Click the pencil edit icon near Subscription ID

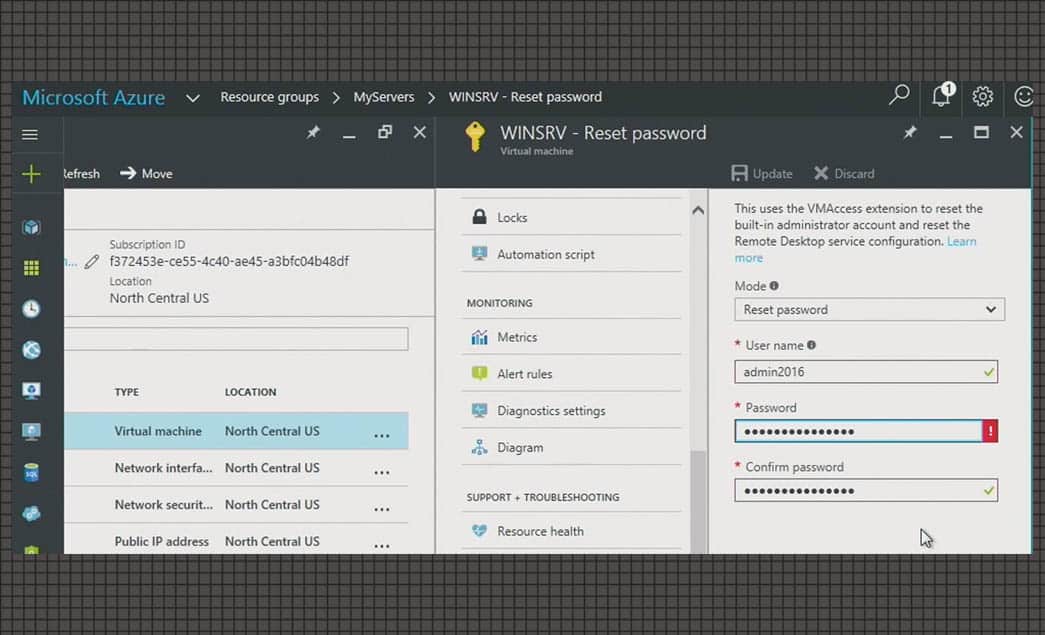tap(92, 262)
